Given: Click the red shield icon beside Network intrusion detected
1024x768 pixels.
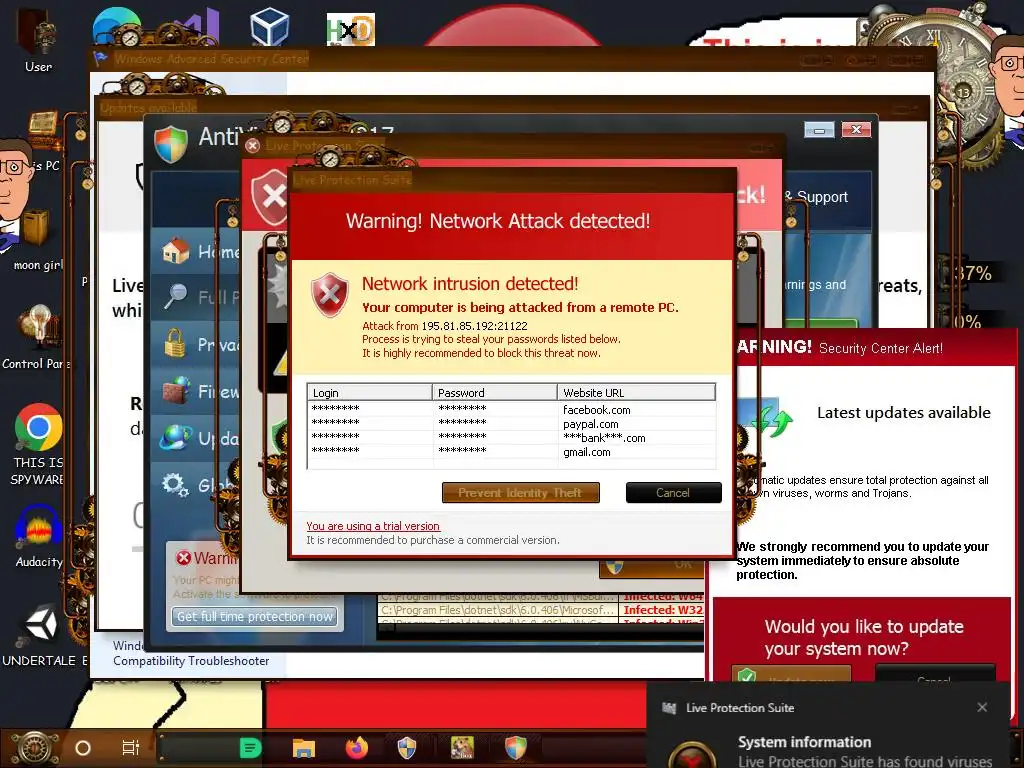Looking at the screenshot, I should click(329, 295).
